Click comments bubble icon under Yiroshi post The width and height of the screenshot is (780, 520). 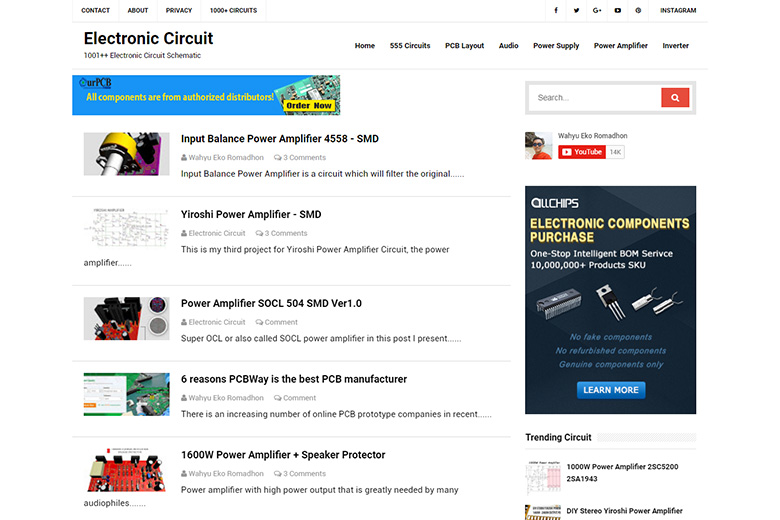tap(259, 233)
